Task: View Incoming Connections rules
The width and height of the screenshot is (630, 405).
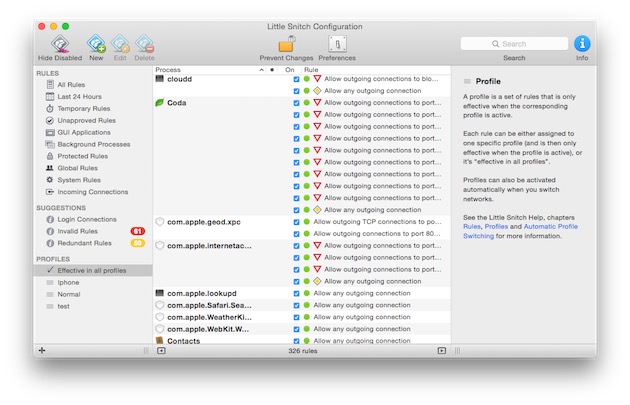Action: pyautogui.click(x=92, y=192)
